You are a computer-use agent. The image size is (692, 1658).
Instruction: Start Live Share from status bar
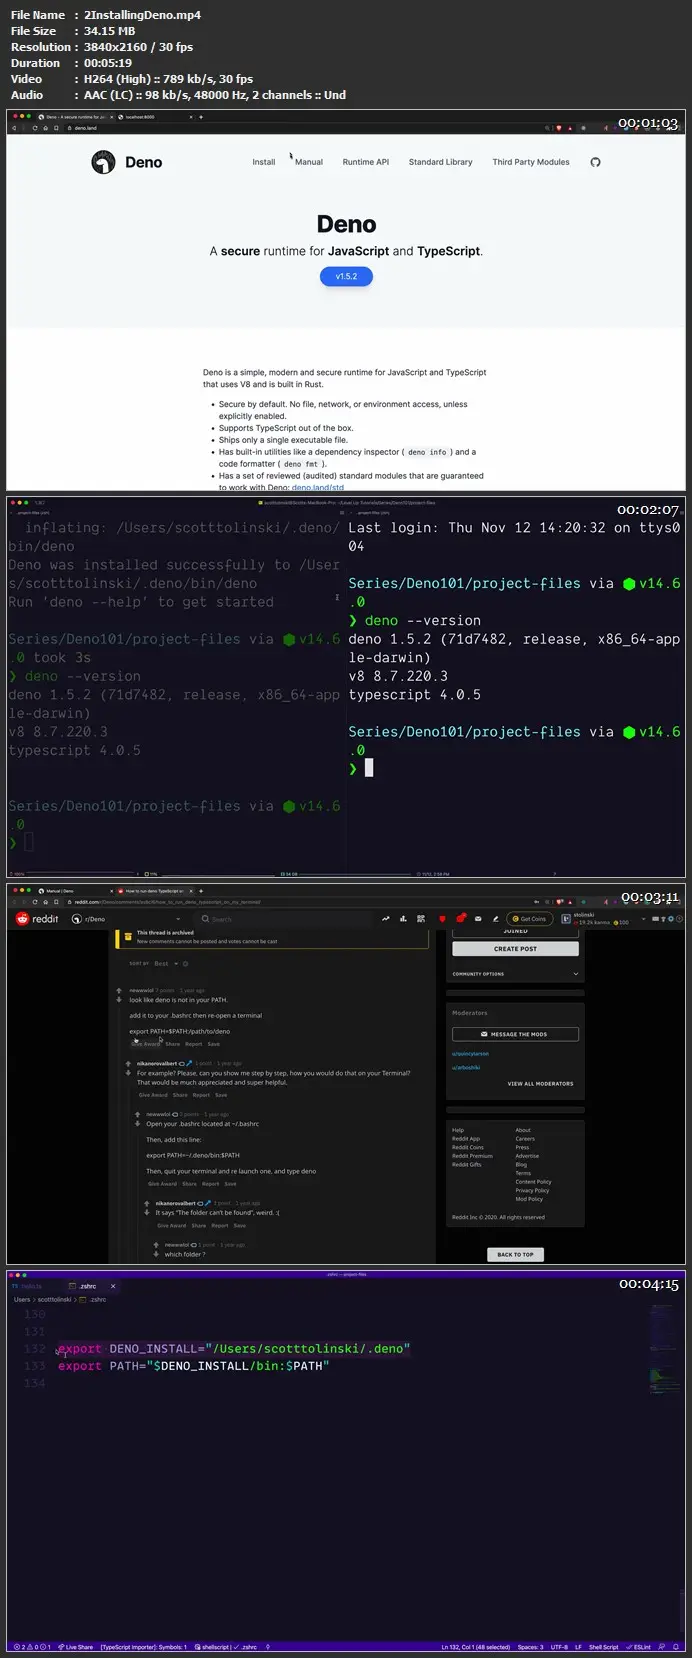(x=76, y=1647)
